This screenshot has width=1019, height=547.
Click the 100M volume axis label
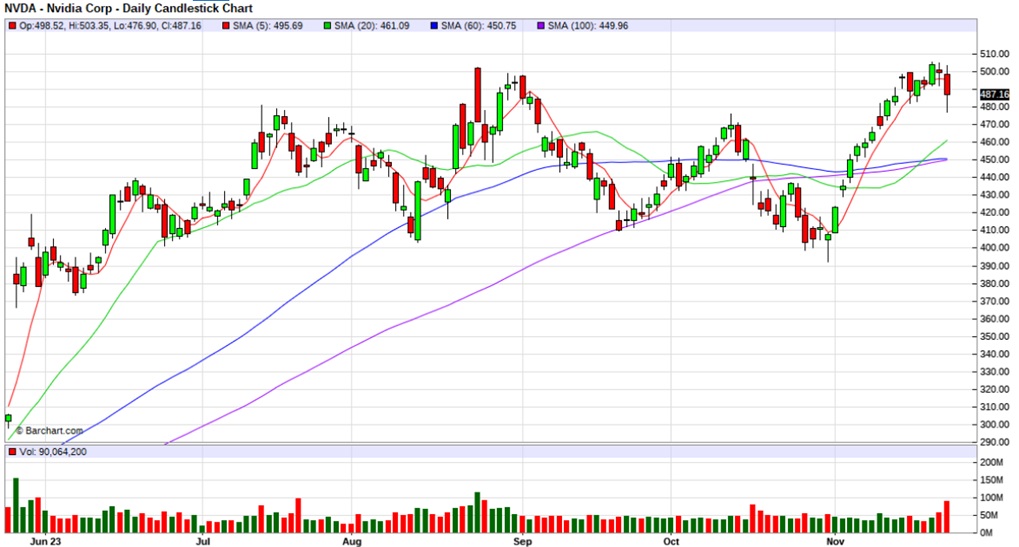(x=992, y=498)
